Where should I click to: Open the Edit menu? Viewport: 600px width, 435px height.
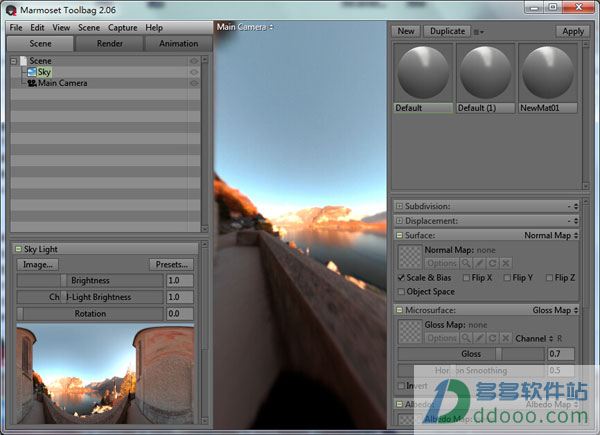(37, 28)
